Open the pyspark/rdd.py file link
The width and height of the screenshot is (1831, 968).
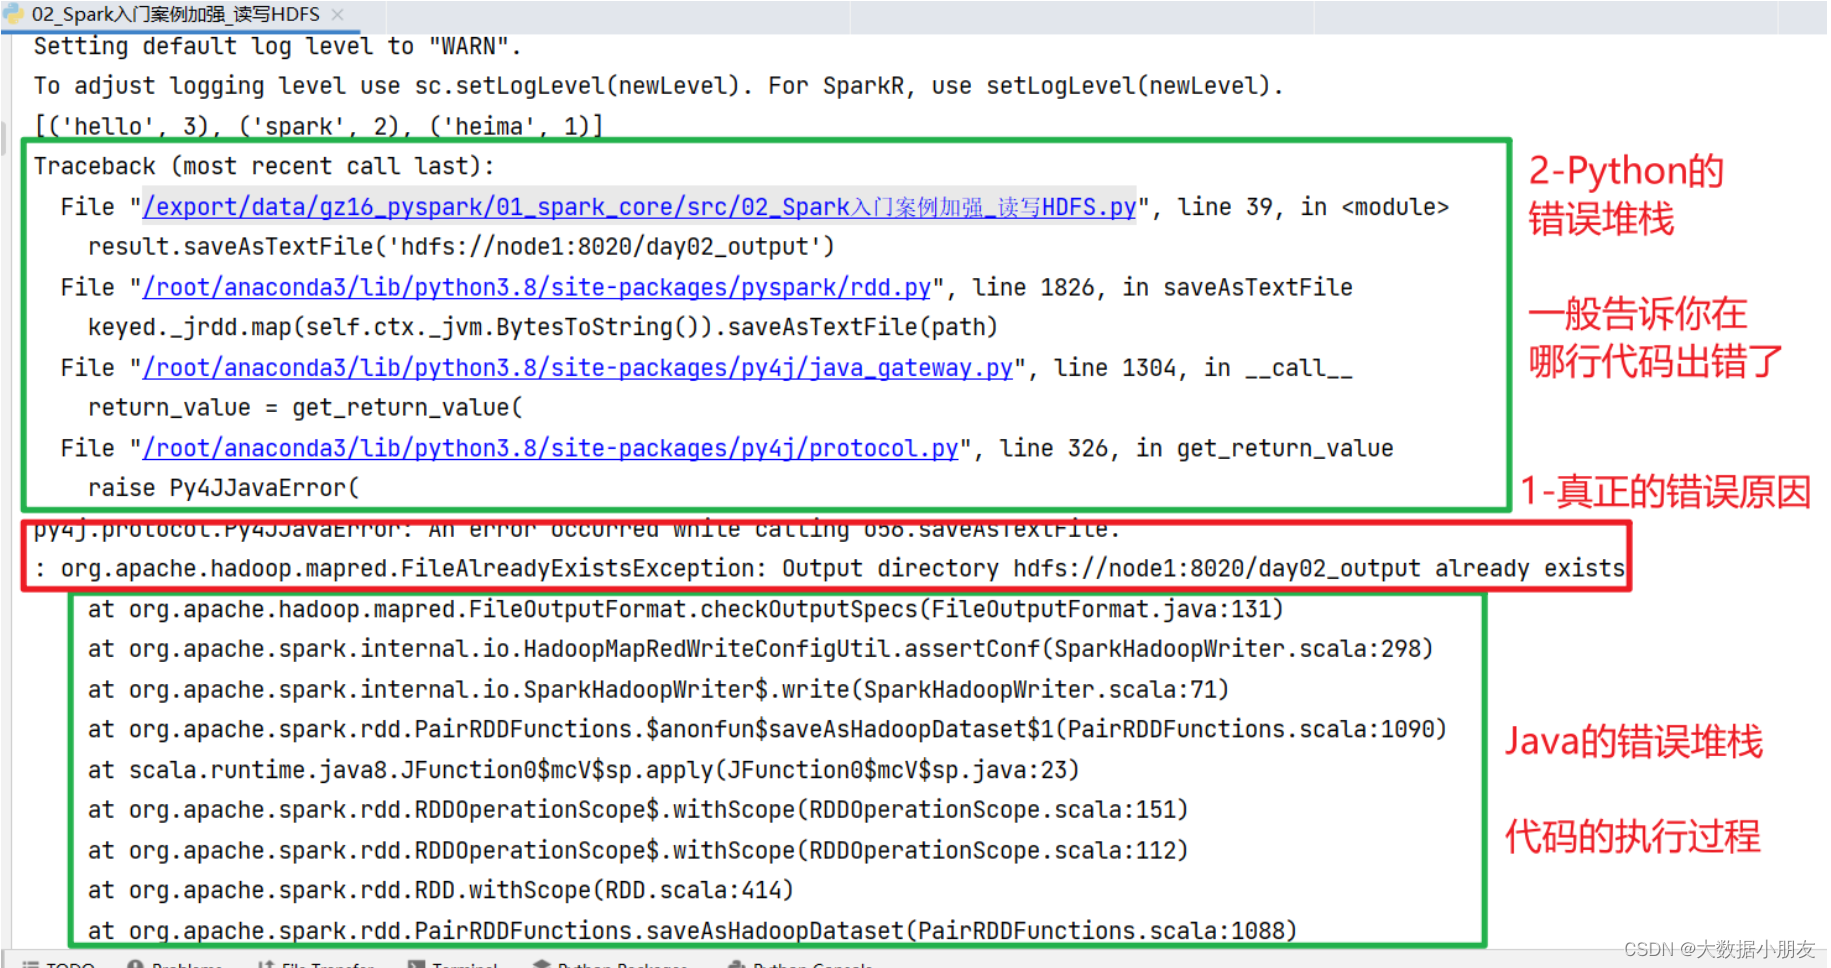pyautogui.click(x=537, y=288)
